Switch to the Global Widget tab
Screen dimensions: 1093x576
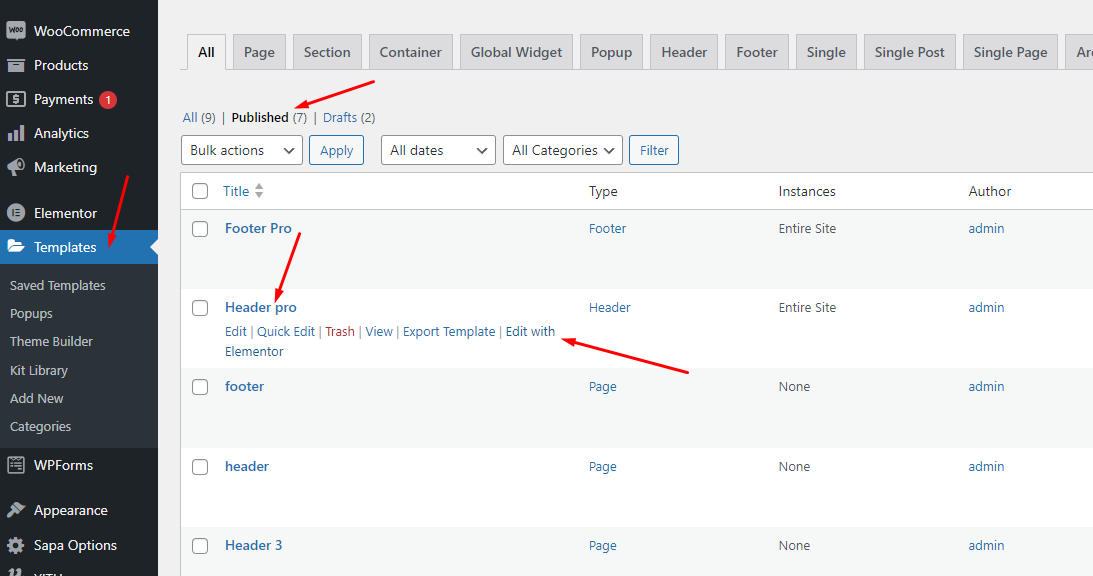coord(516,52)
